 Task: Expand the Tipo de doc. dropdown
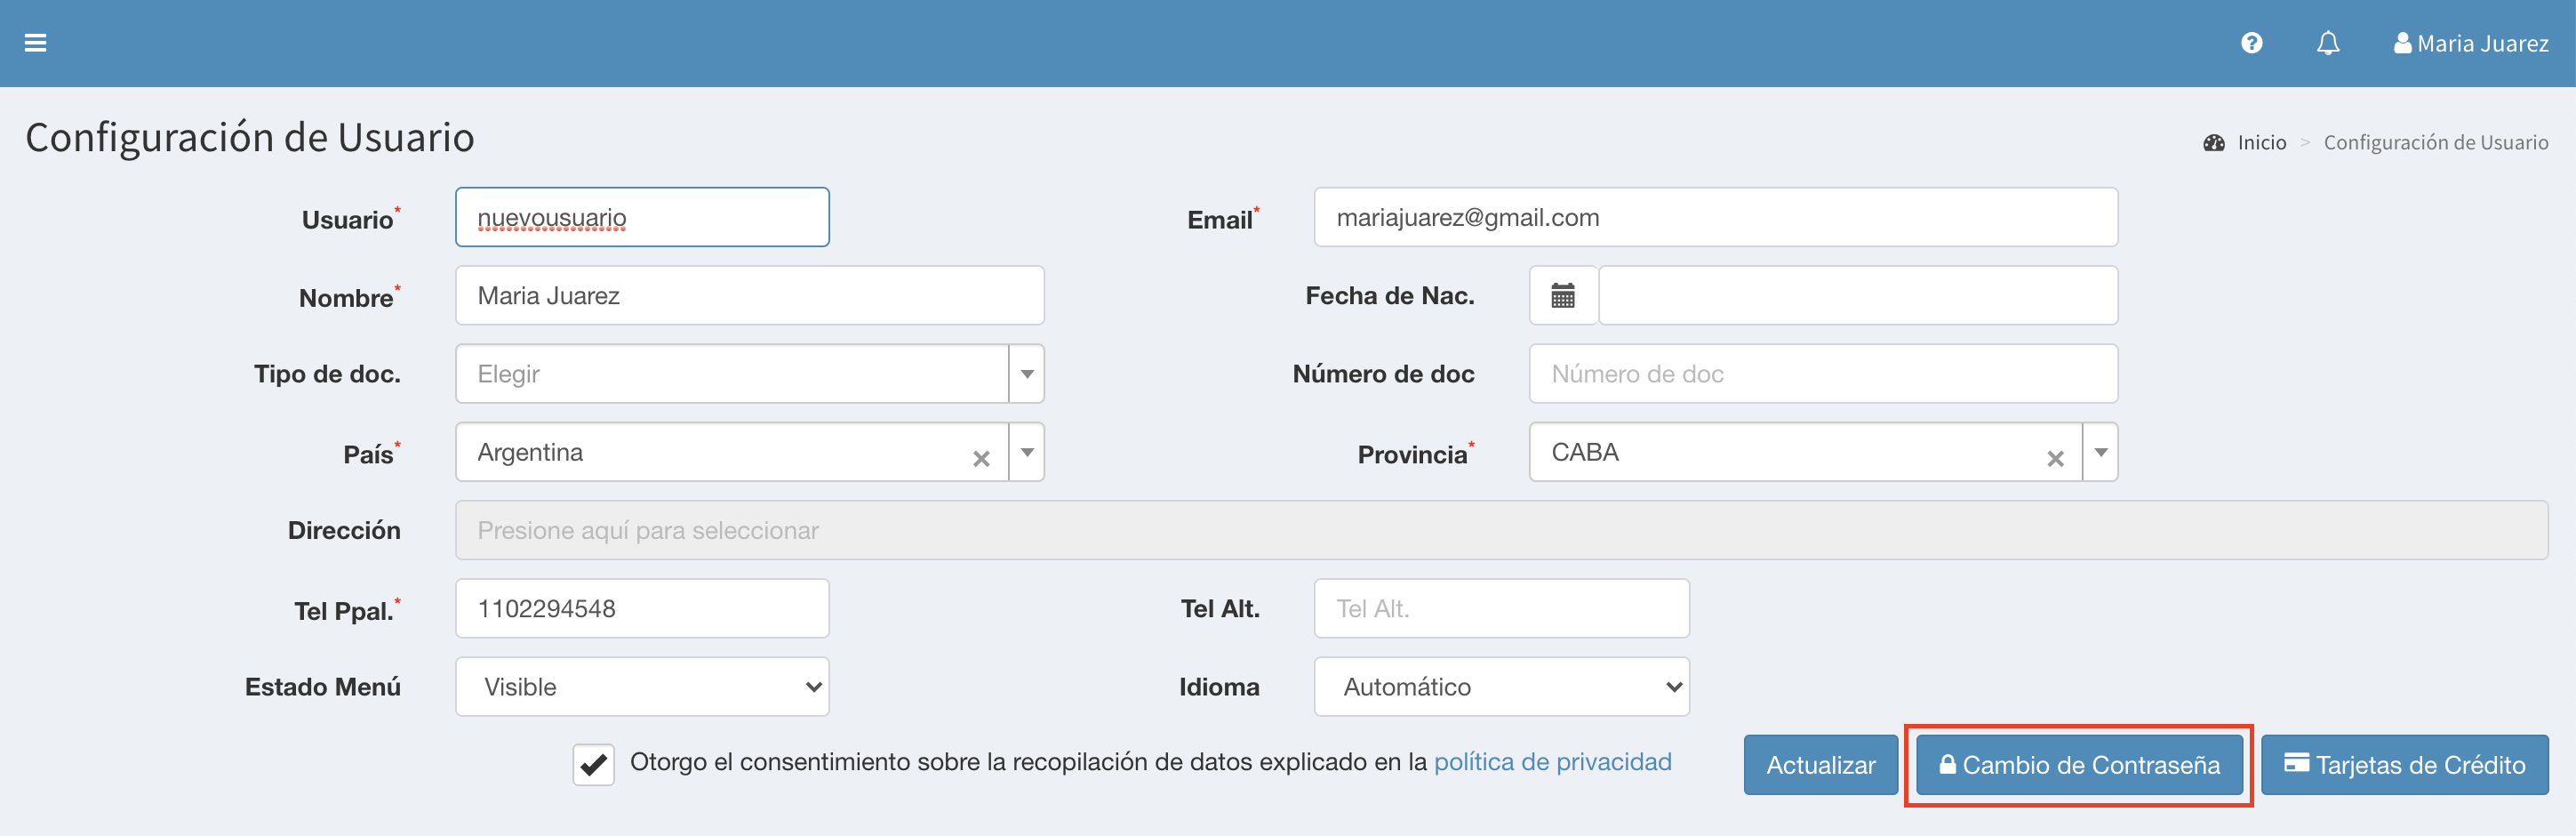pos(1026,374)
